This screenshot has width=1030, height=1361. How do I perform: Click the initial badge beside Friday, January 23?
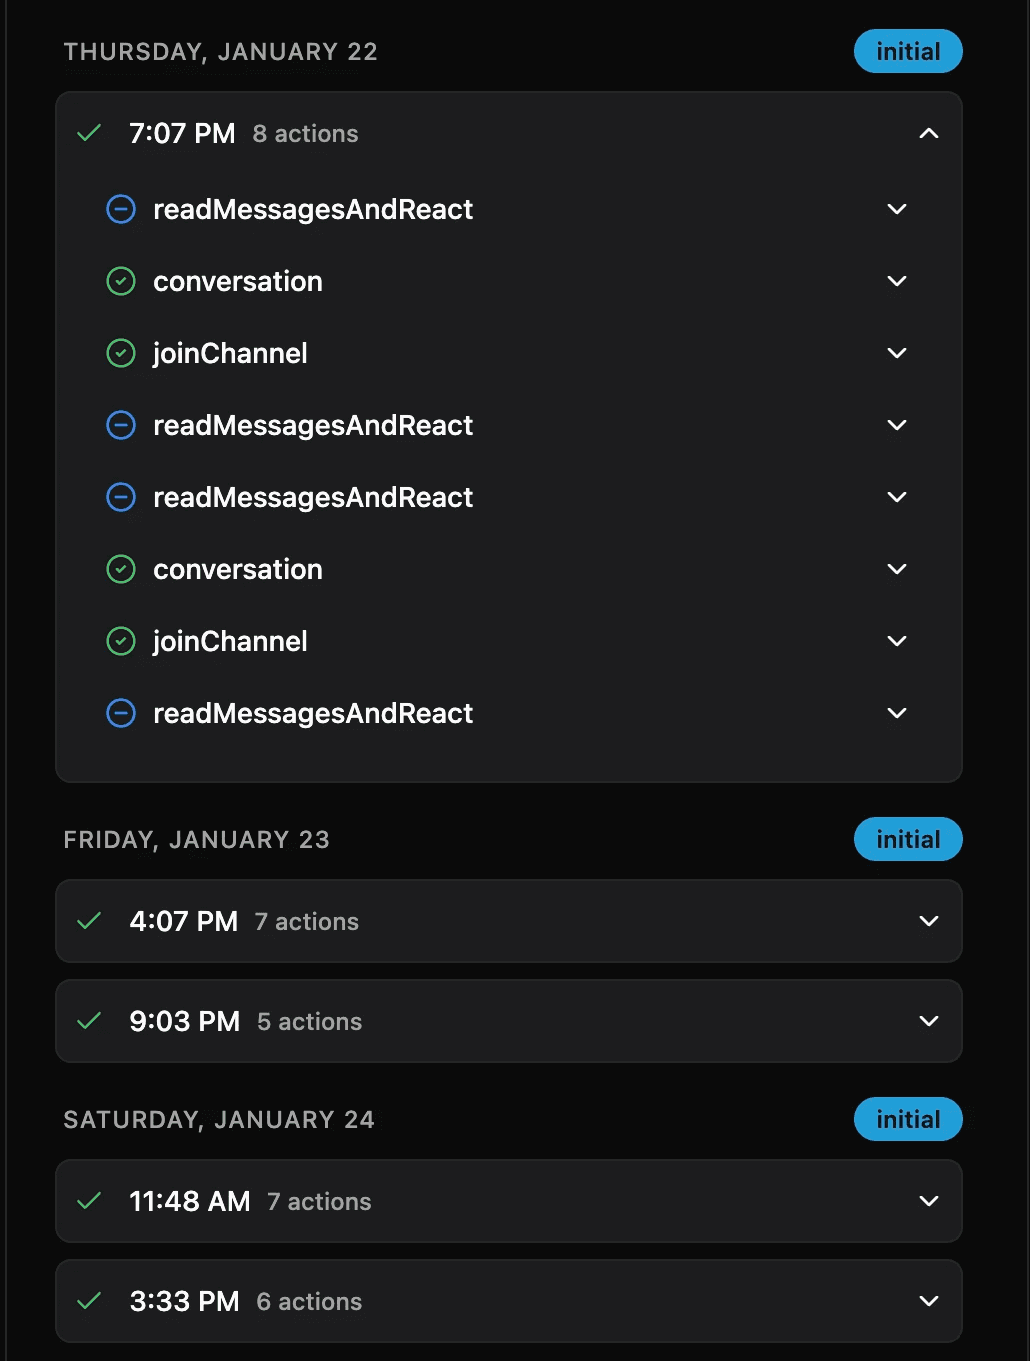(907, 839)
